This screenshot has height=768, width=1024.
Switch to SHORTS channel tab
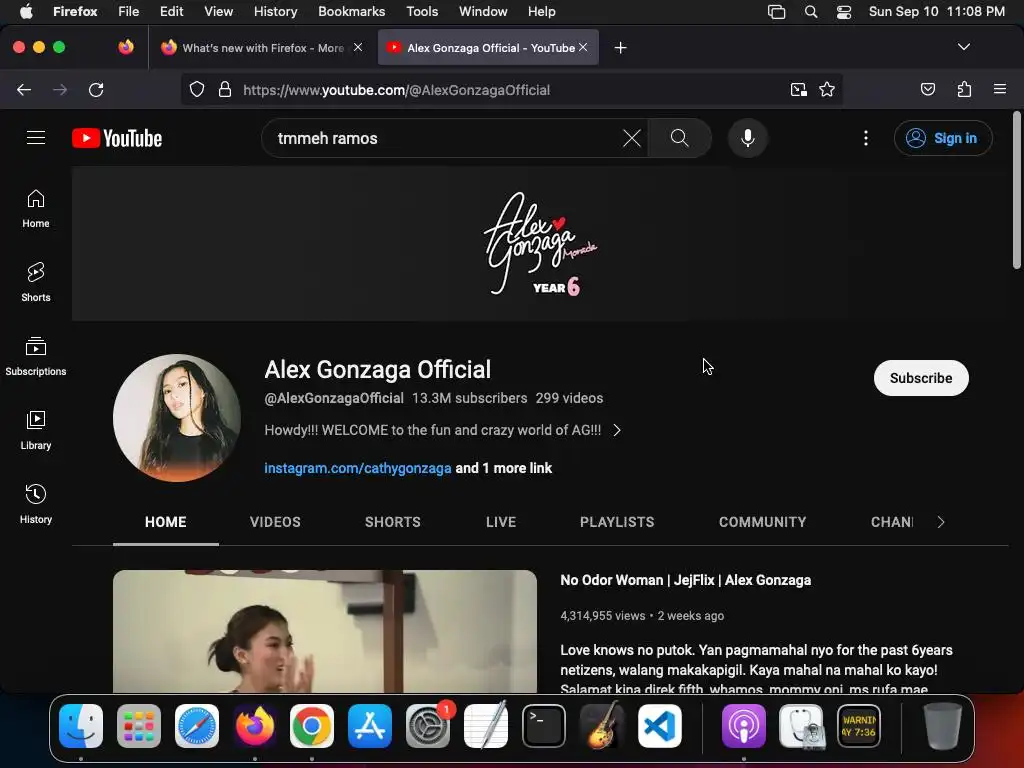(392, 522)
